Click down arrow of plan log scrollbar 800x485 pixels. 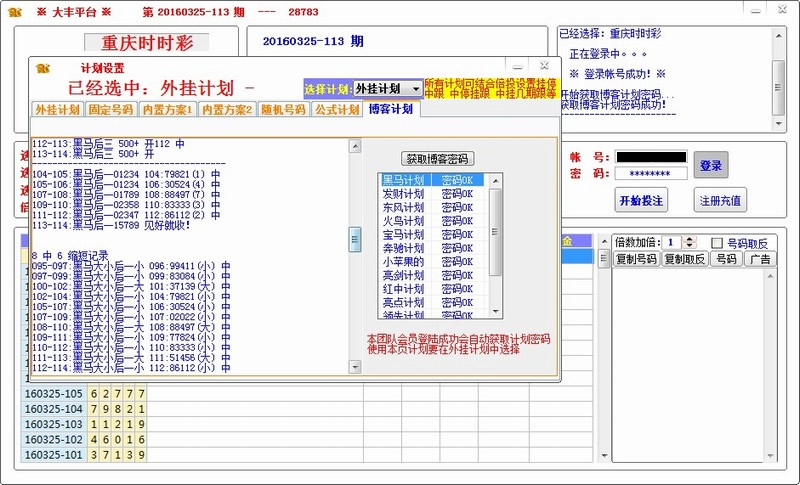pyautogui.click(x=355, y=366)
